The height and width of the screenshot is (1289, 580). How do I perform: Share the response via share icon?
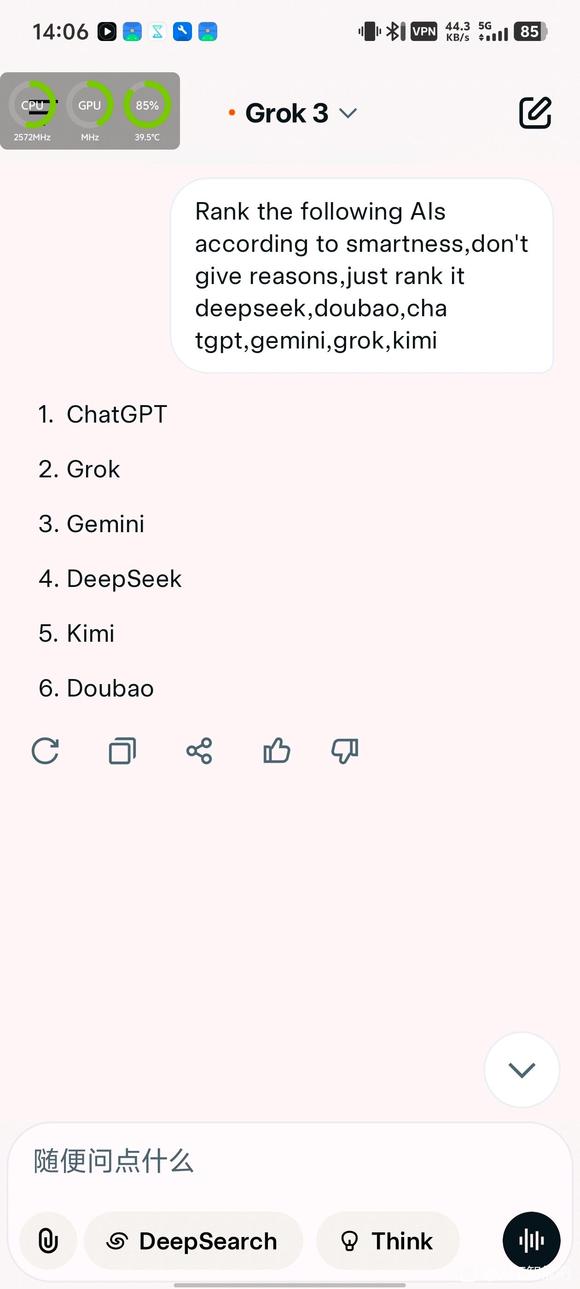199,751
